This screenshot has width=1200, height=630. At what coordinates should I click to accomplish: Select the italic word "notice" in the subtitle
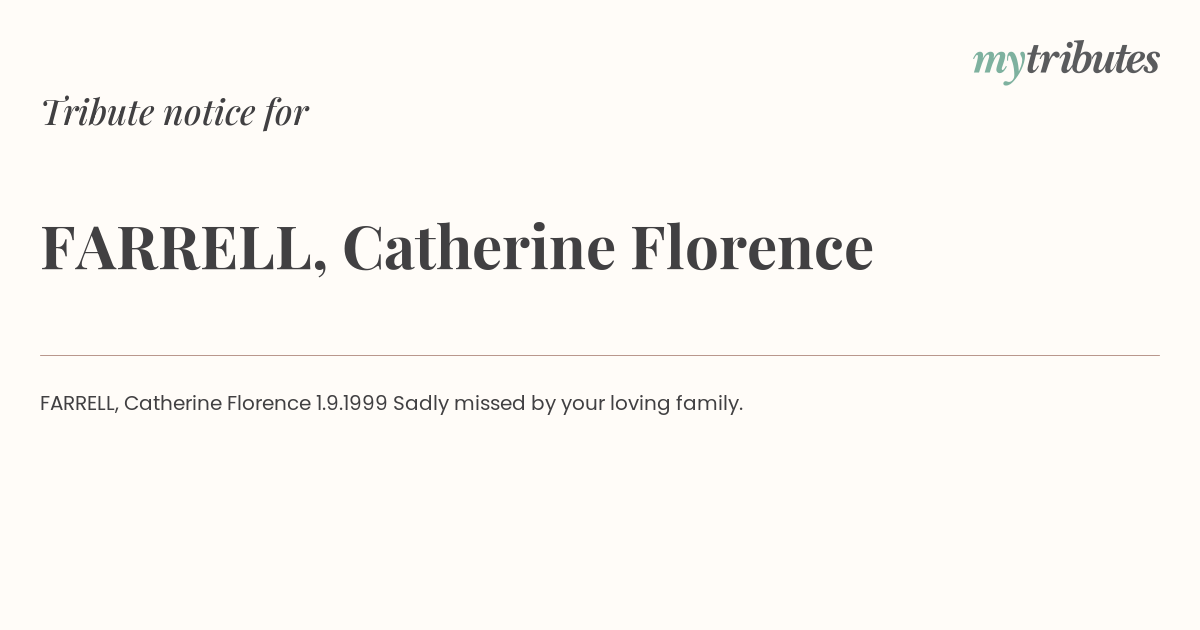click(209, 112)
